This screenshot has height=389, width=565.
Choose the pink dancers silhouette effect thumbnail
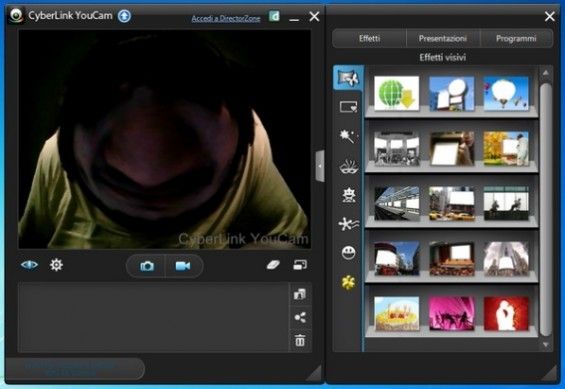(x=451, y=314)
